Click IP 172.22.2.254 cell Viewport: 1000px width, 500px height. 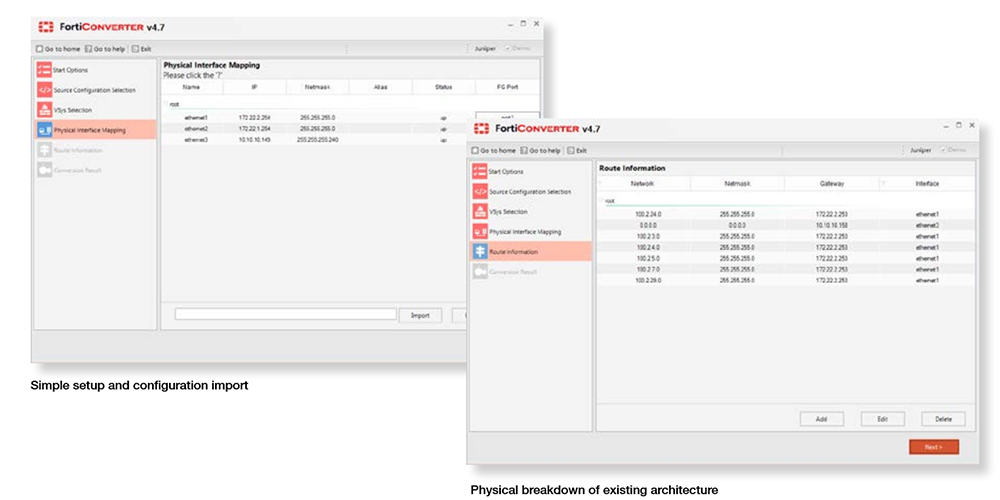254,118
